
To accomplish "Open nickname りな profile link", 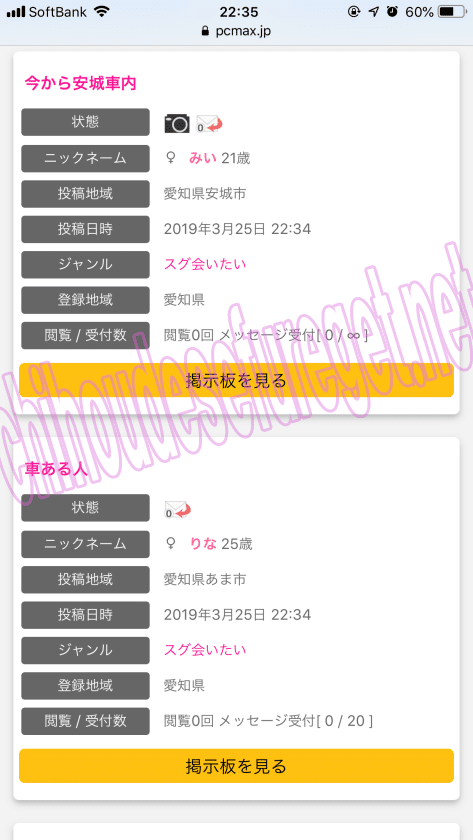I will pos(203,544).
